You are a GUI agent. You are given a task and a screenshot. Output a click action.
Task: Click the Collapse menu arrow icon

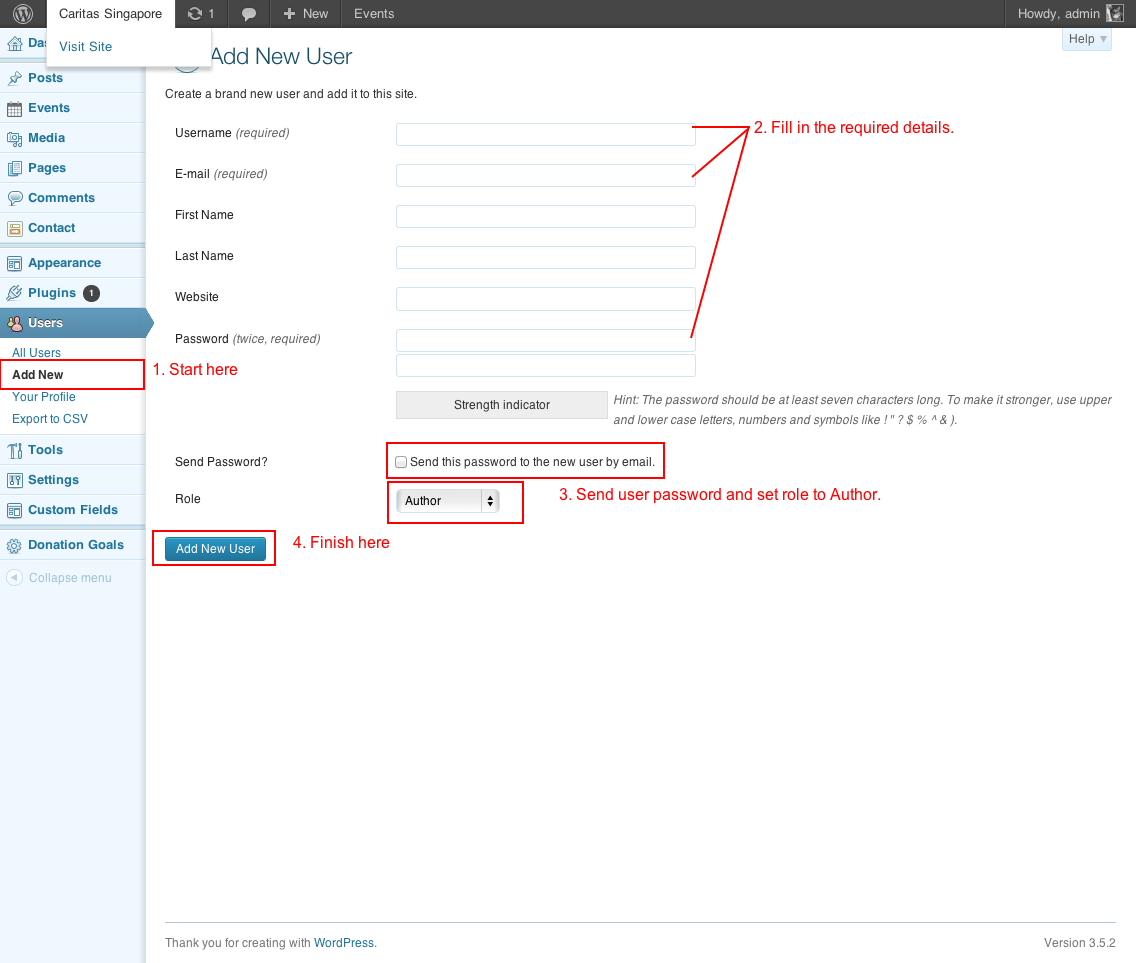pos(14,578)
